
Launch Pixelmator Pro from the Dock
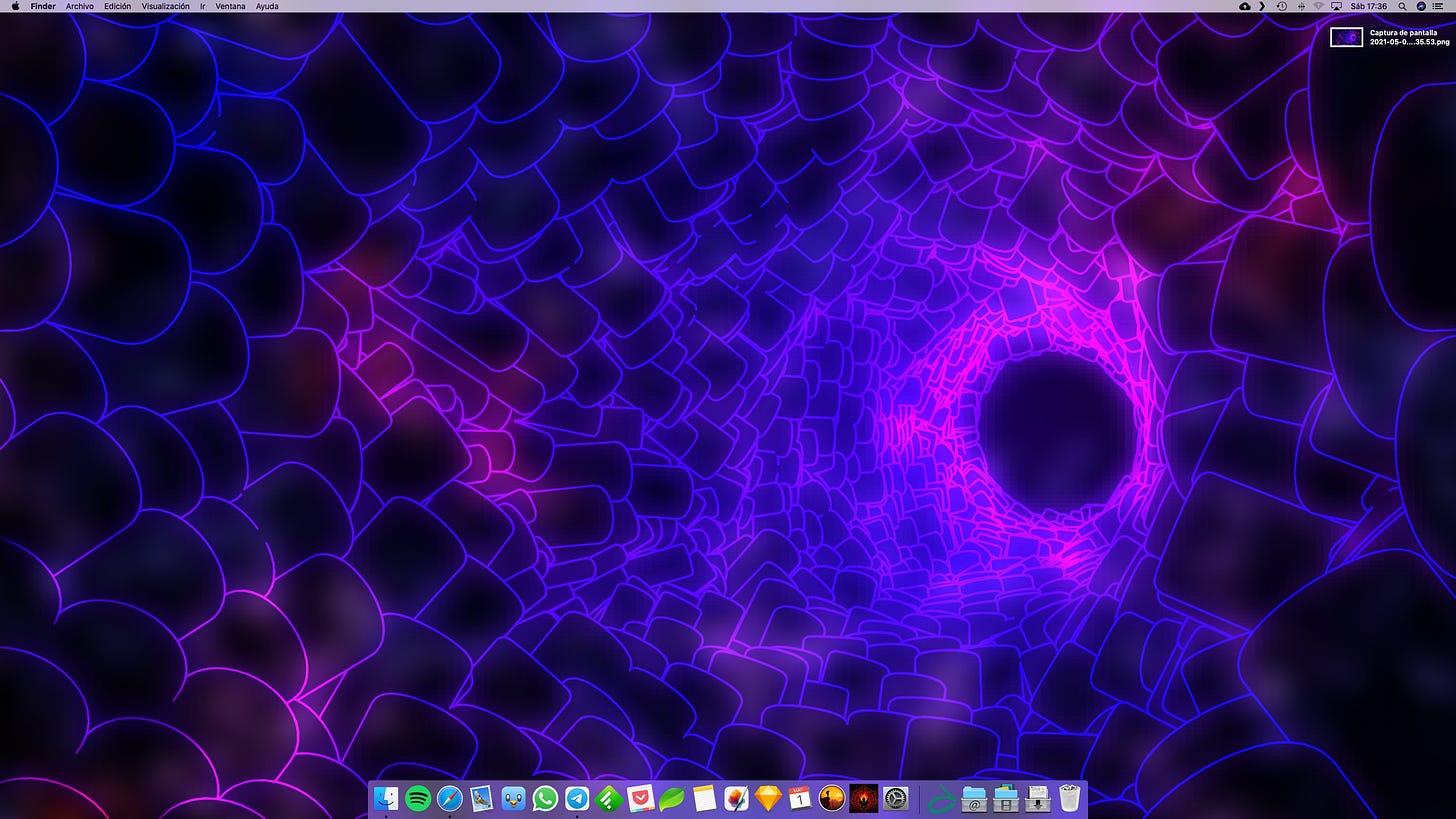[736, 798]
